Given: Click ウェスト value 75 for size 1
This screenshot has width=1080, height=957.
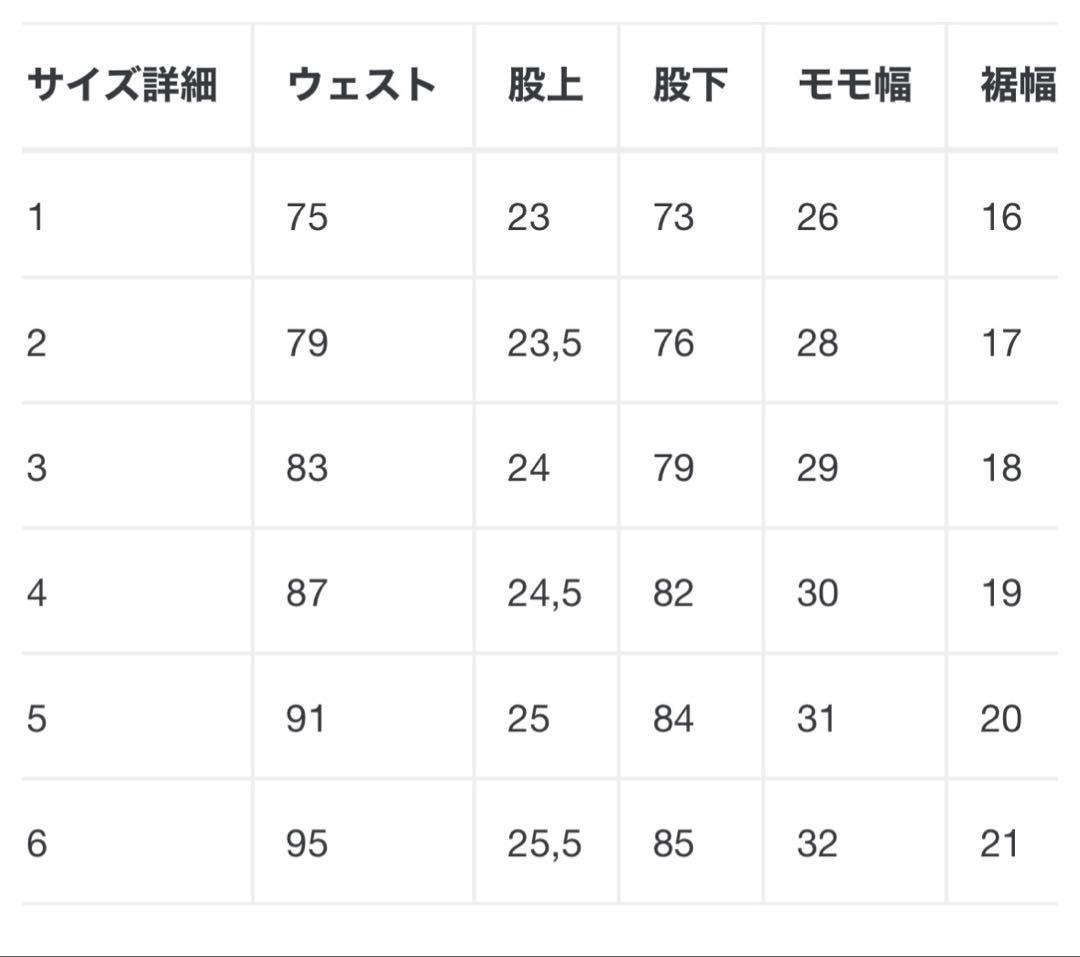Looking at the screenshot, I should (307, 217).
